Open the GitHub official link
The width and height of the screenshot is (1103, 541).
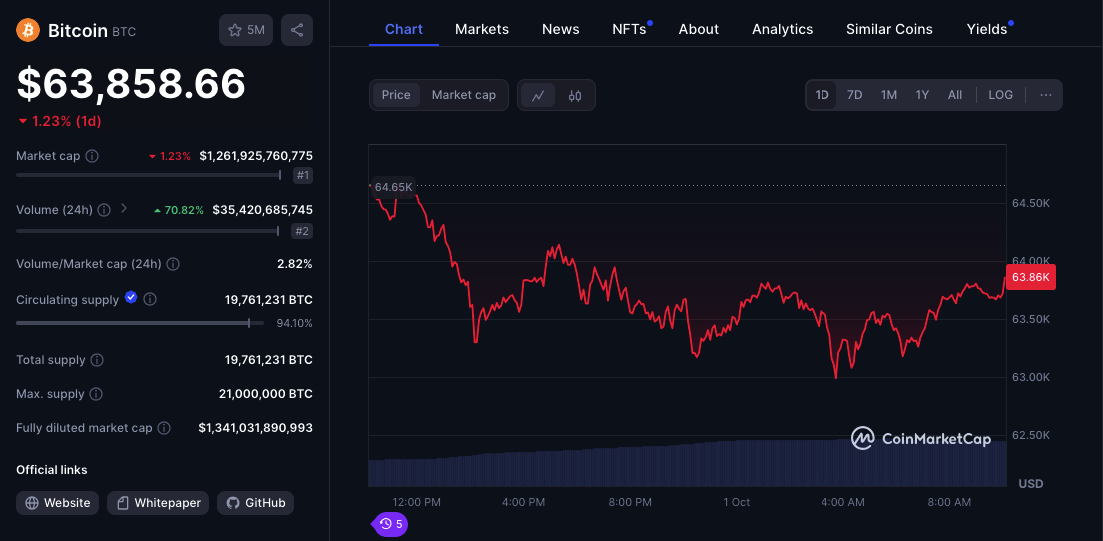click(255, 503)
